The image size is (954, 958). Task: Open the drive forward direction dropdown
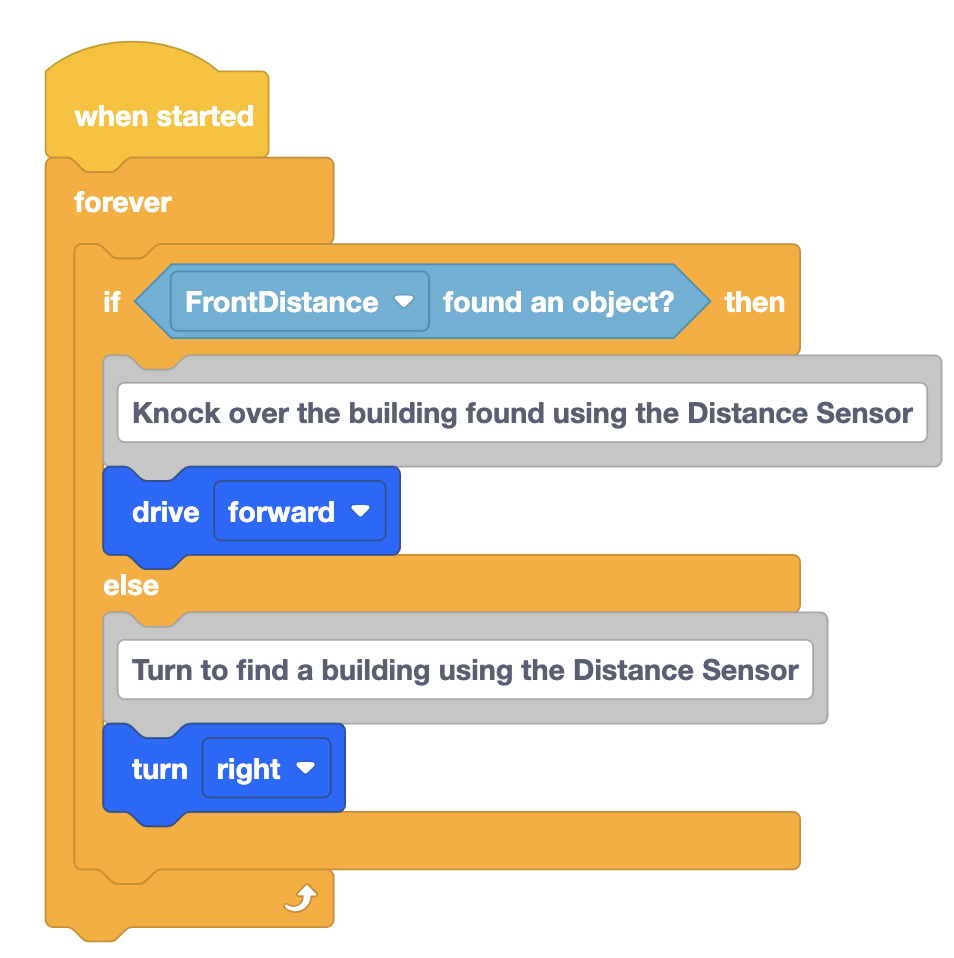tap(299, 511)
